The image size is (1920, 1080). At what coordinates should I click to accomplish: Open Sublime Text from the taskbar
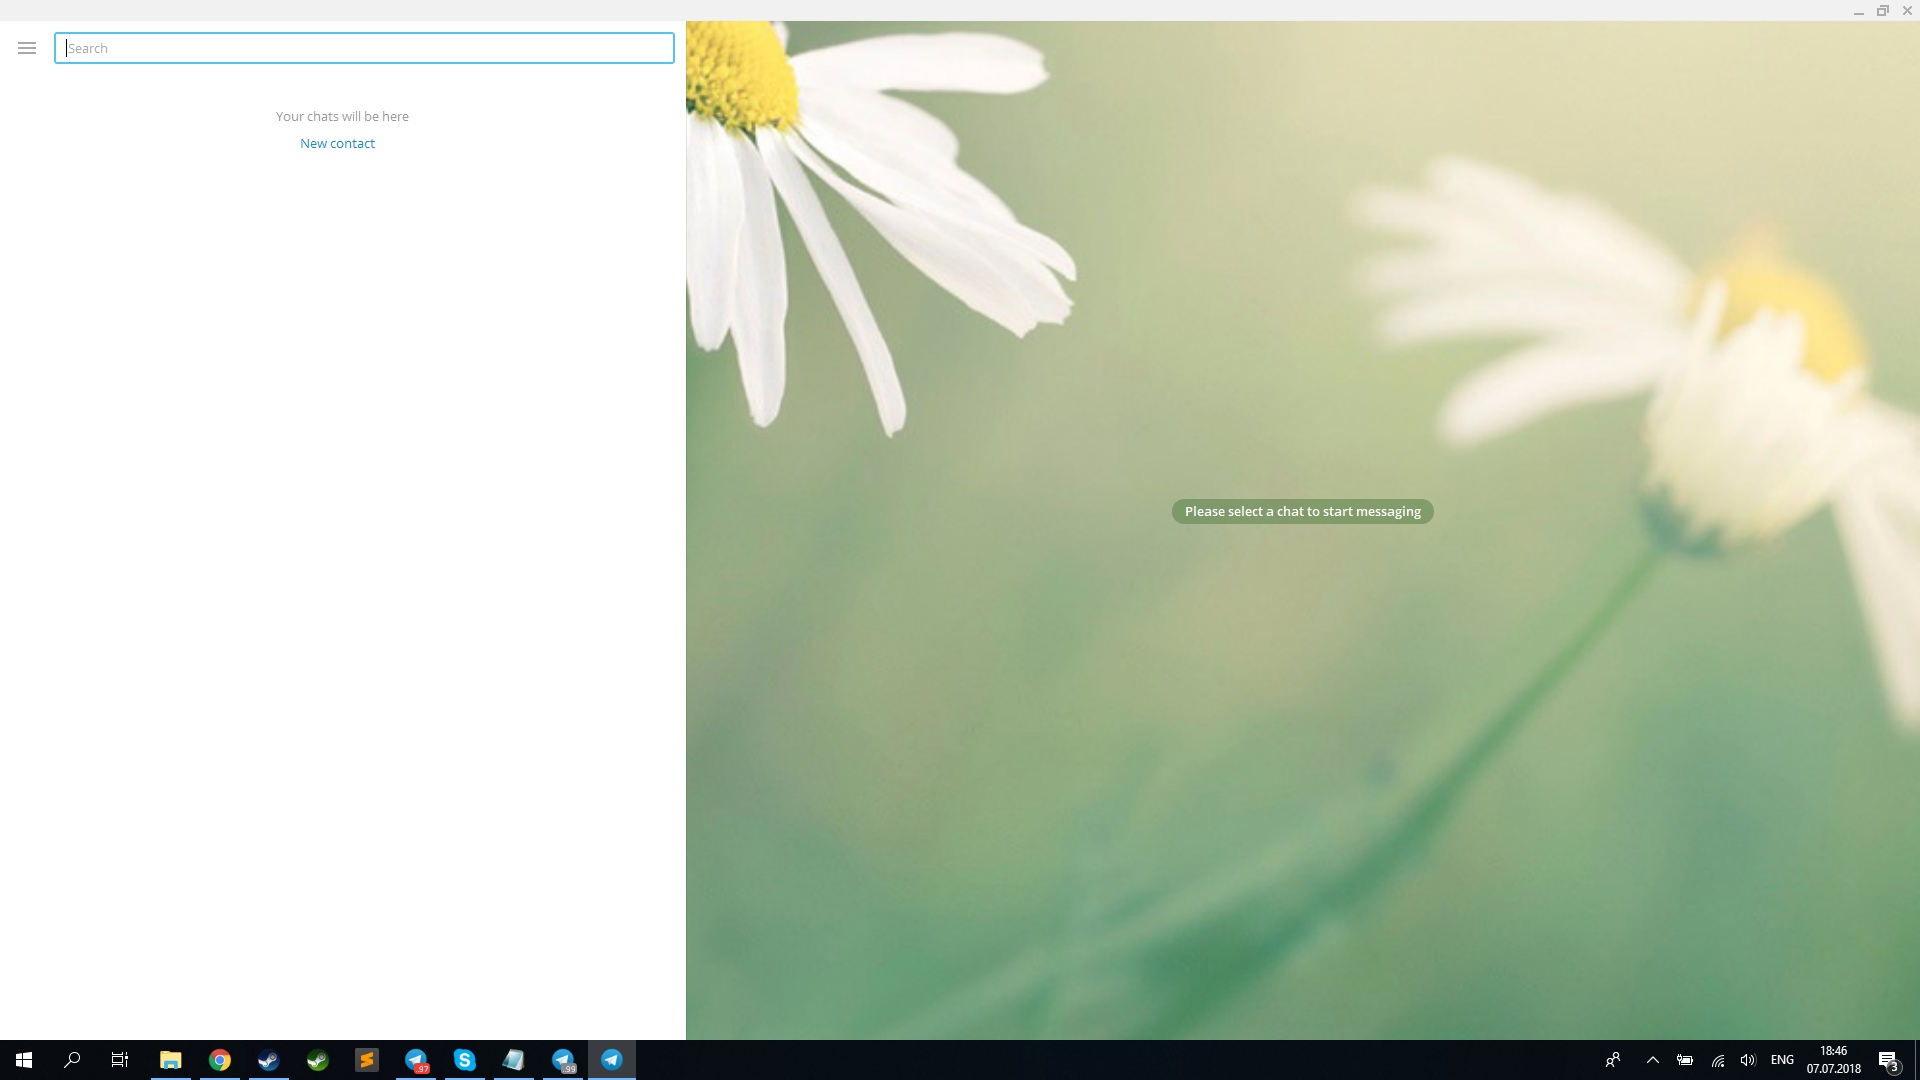(367, 1060)
